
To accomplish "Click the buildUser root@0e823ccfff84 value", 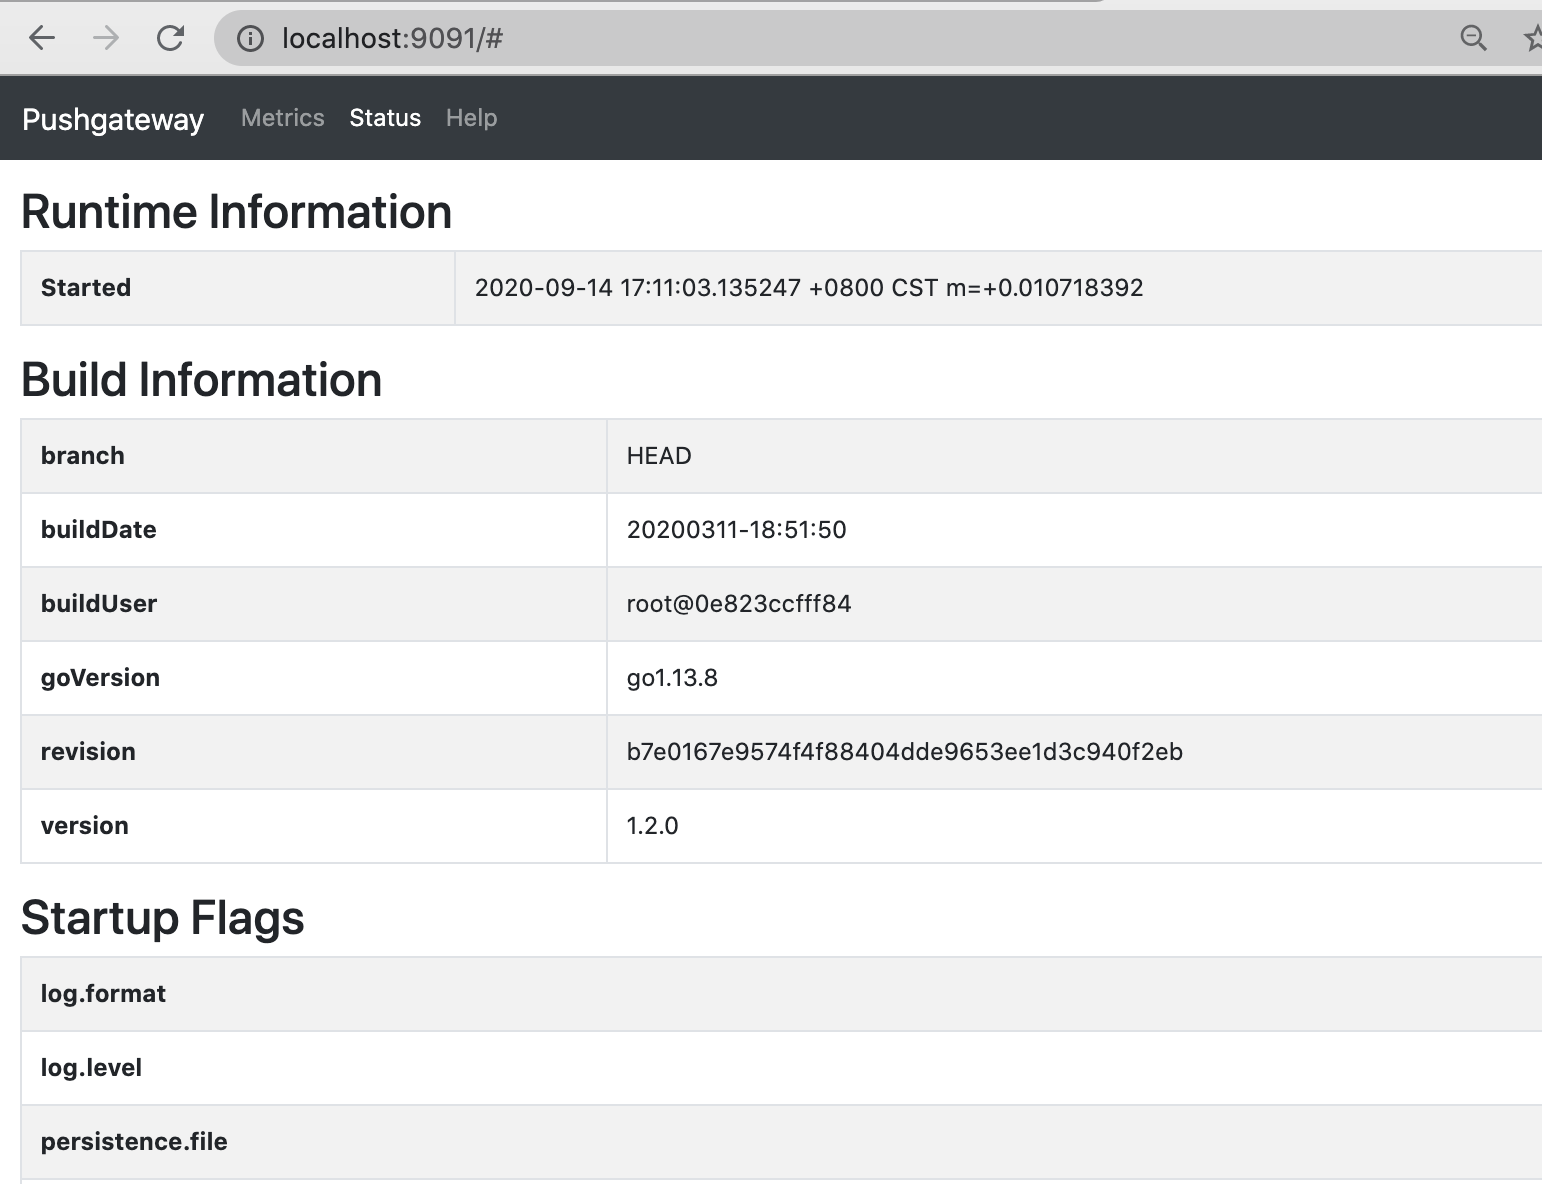I will [738, 604].
